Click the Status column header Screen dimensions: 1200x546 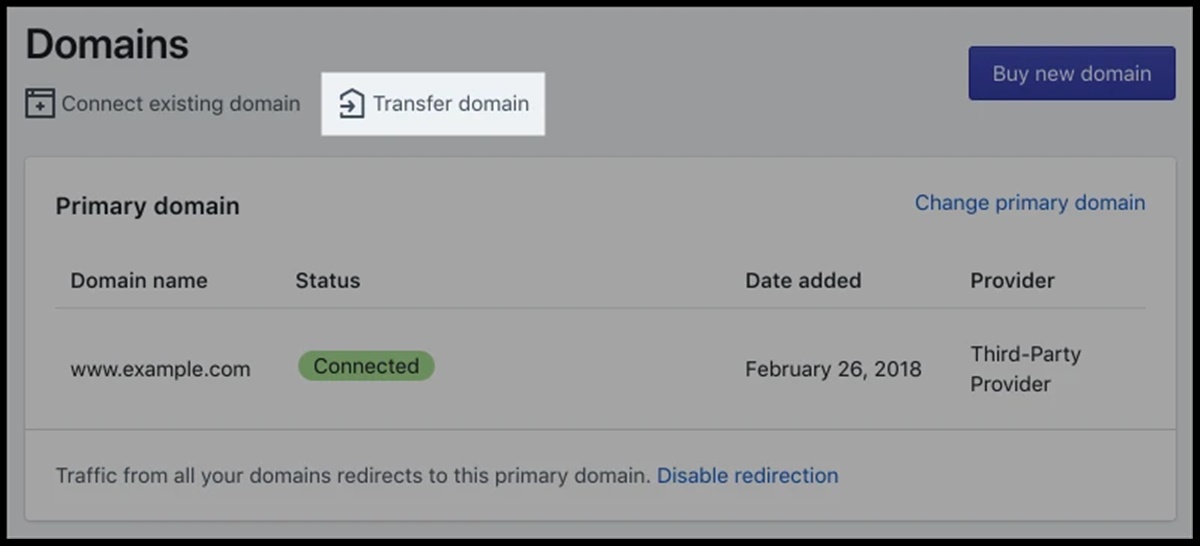pyautogui.click(x=327, y=281)
